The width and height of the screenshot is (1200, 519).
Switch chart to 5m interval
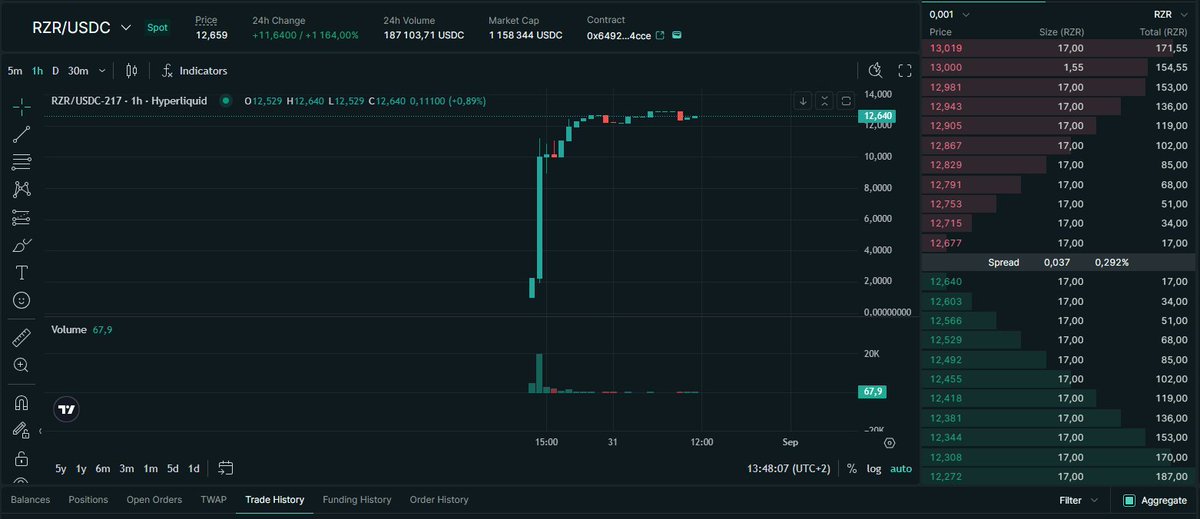(x=15, y=71)
